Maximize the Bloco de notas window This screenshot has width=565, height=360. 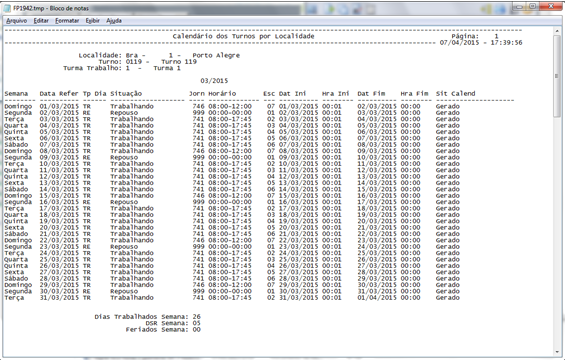(x=533, y=6)
